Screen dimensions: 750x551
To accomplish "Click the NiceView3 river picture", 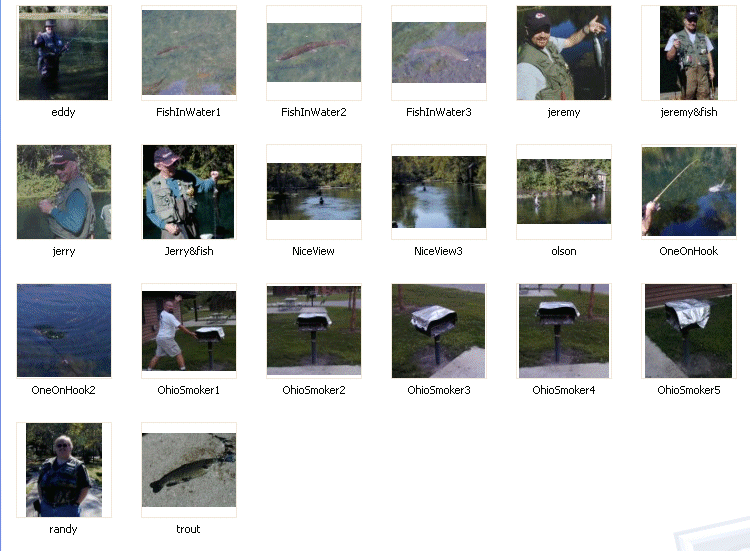I will click(439, 192).
